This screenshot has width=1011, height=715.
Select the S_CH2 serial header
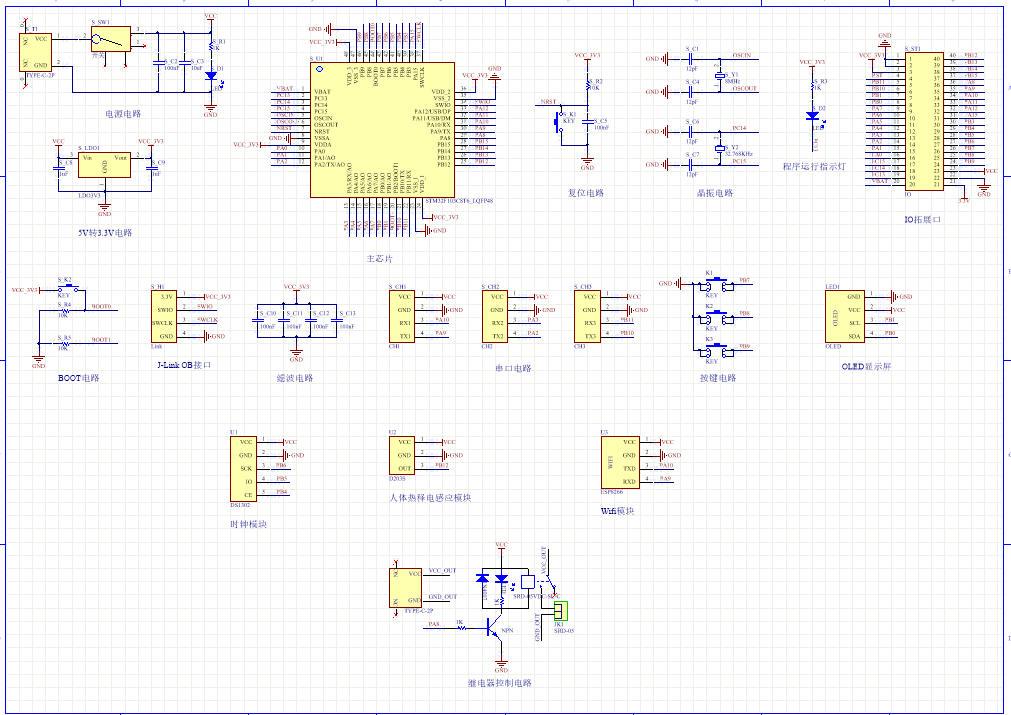[495, 317]
